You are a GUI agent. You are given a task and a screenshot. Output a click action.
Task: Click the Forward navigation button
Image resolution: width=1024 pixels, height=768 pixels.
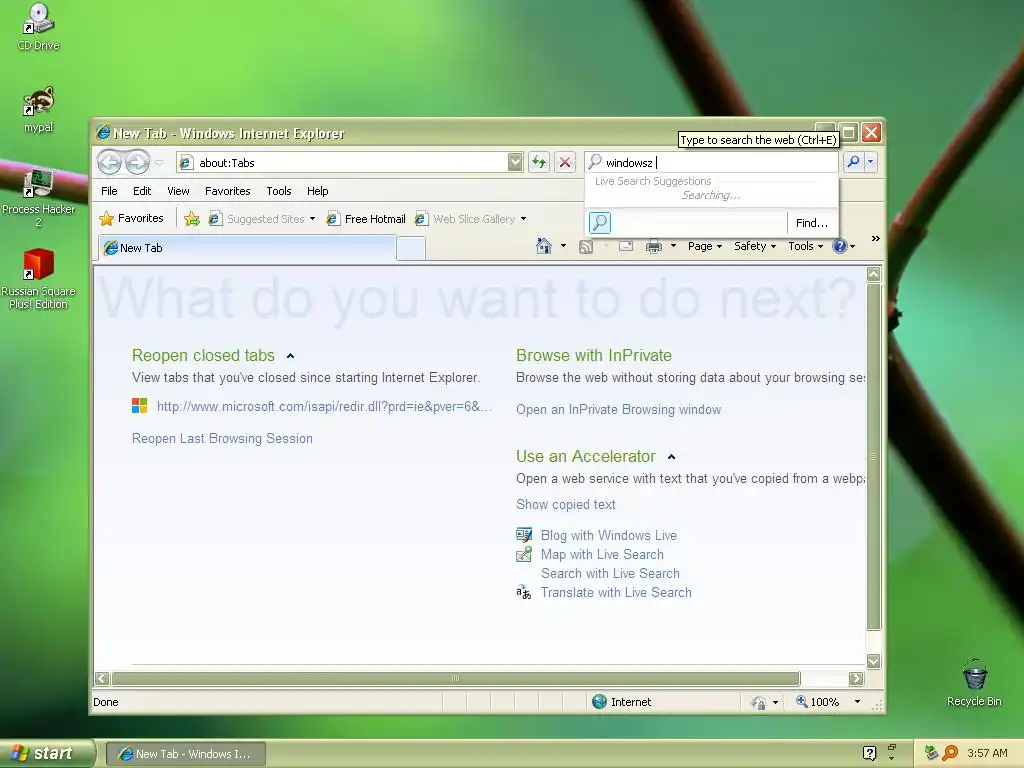click(x=137, y=162)
